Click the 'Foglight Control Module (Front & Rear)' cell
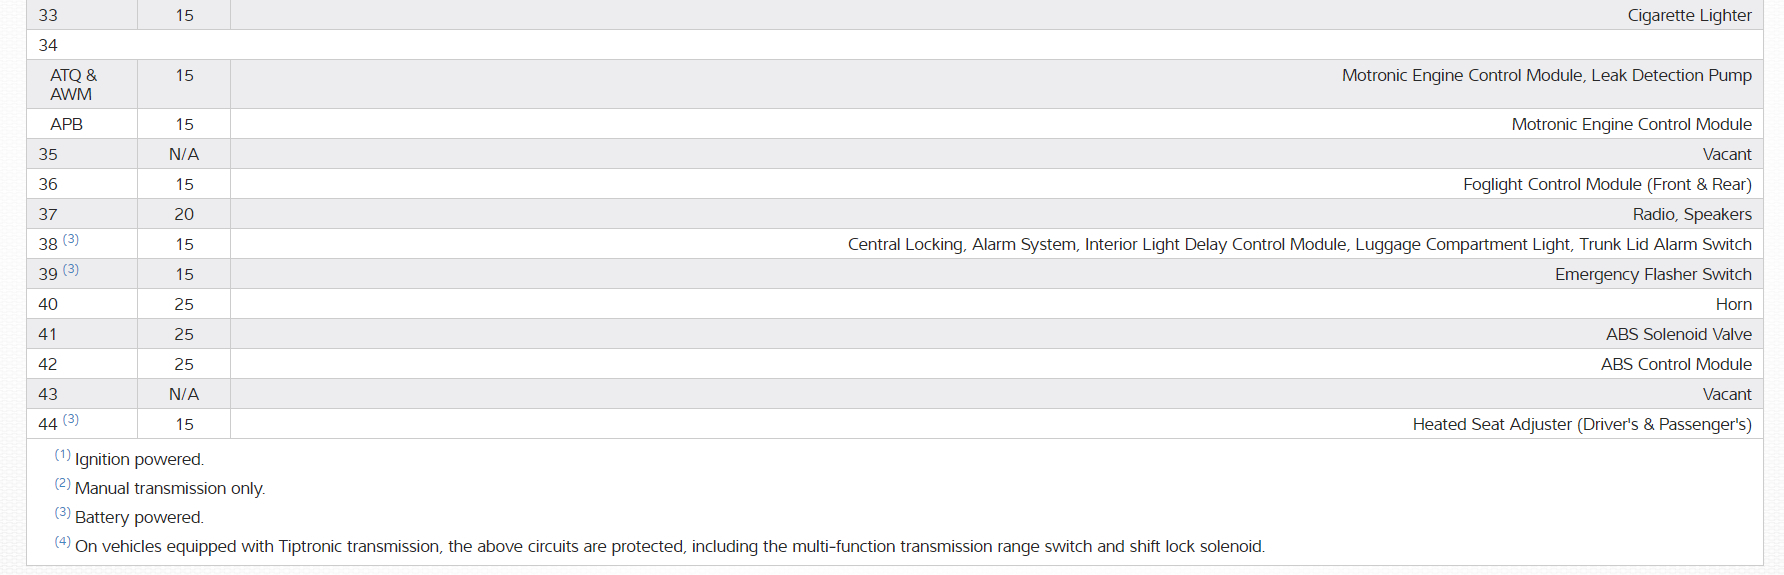 click(1607, 184)
